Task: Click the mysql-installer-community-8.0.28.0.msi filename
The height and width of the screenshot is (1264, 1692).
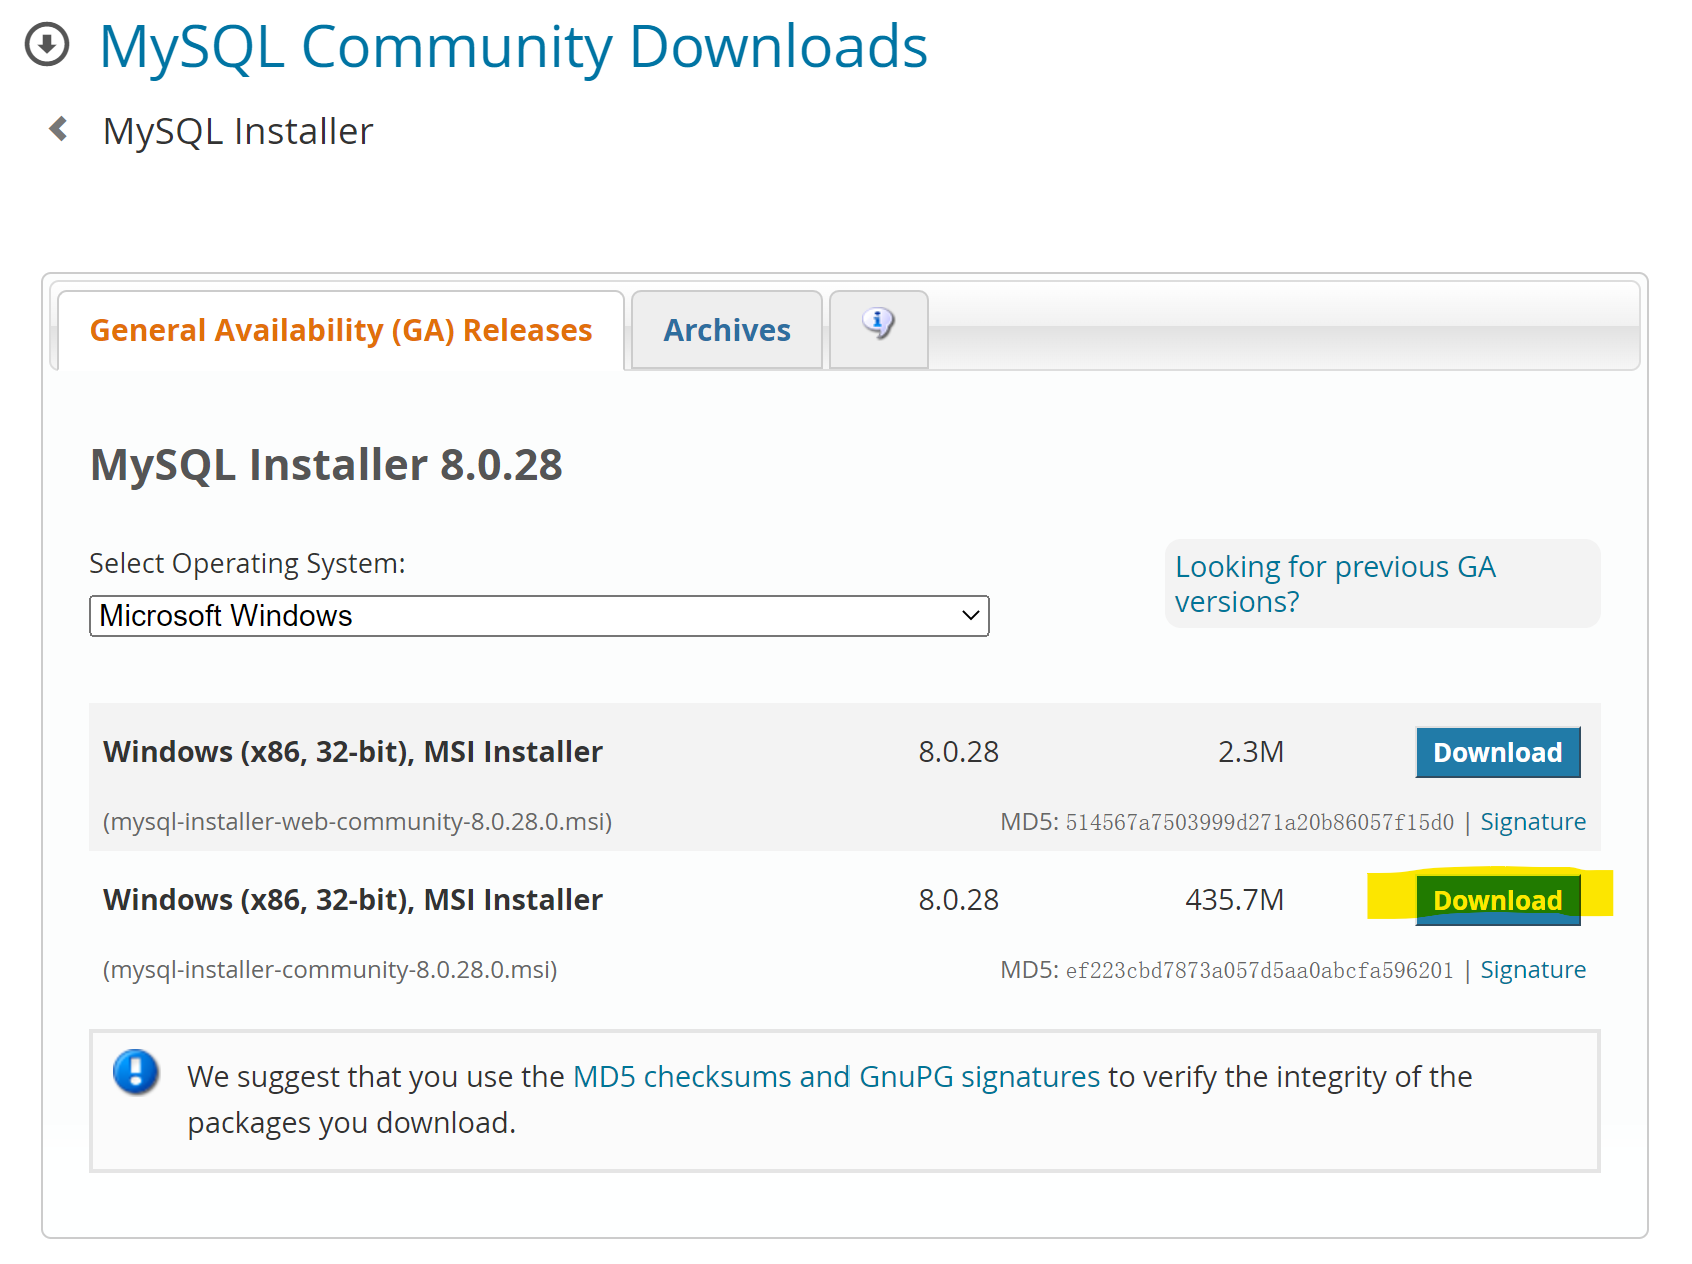Action: [x=330, y=970]
